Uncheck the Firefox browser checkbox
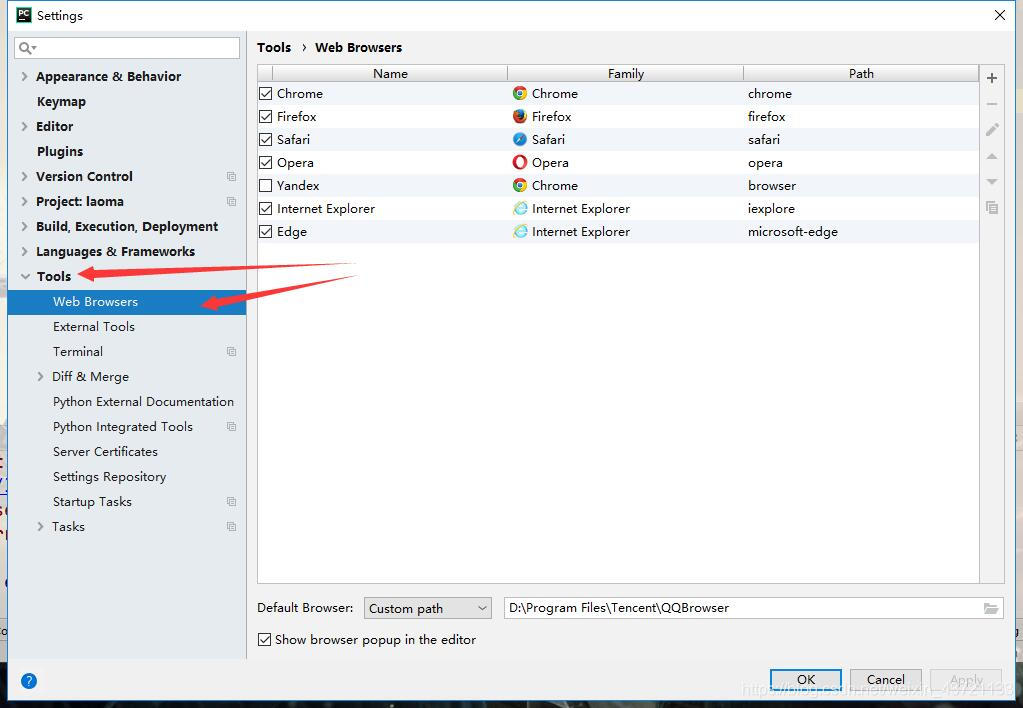The height and width of the screenshot is (708, 1023). coord(266,116)
